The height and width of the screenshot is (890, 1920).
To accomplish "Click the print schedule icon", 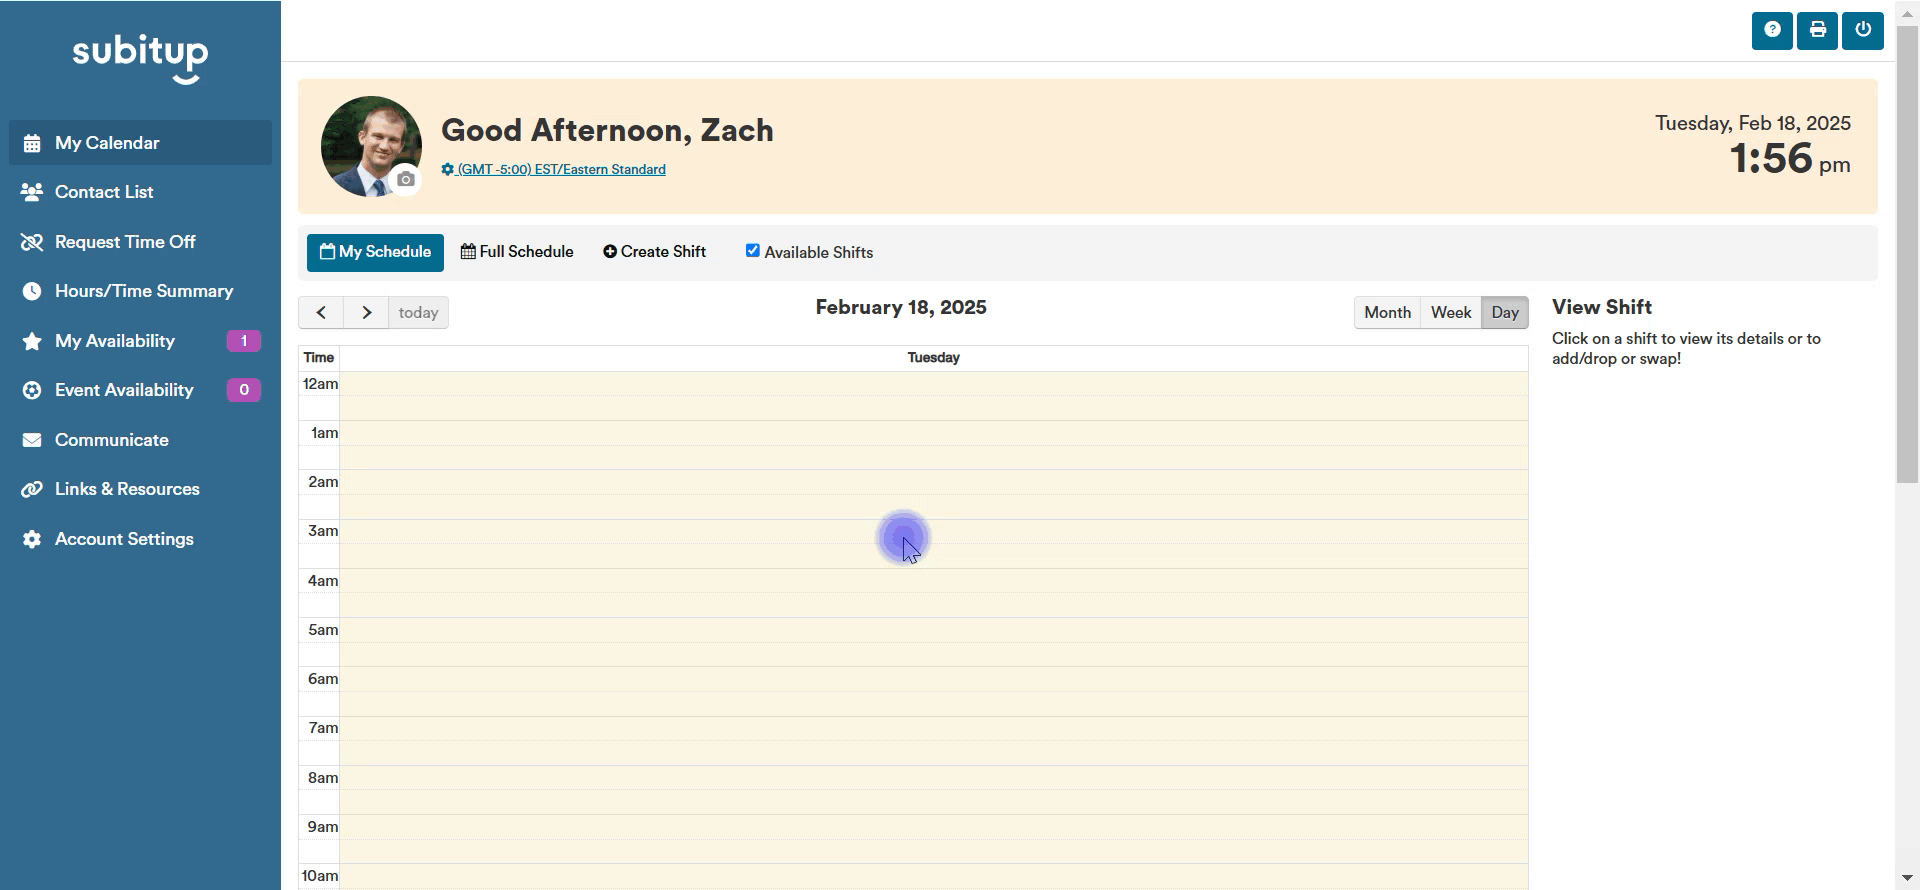I will tap(1816, 31).
